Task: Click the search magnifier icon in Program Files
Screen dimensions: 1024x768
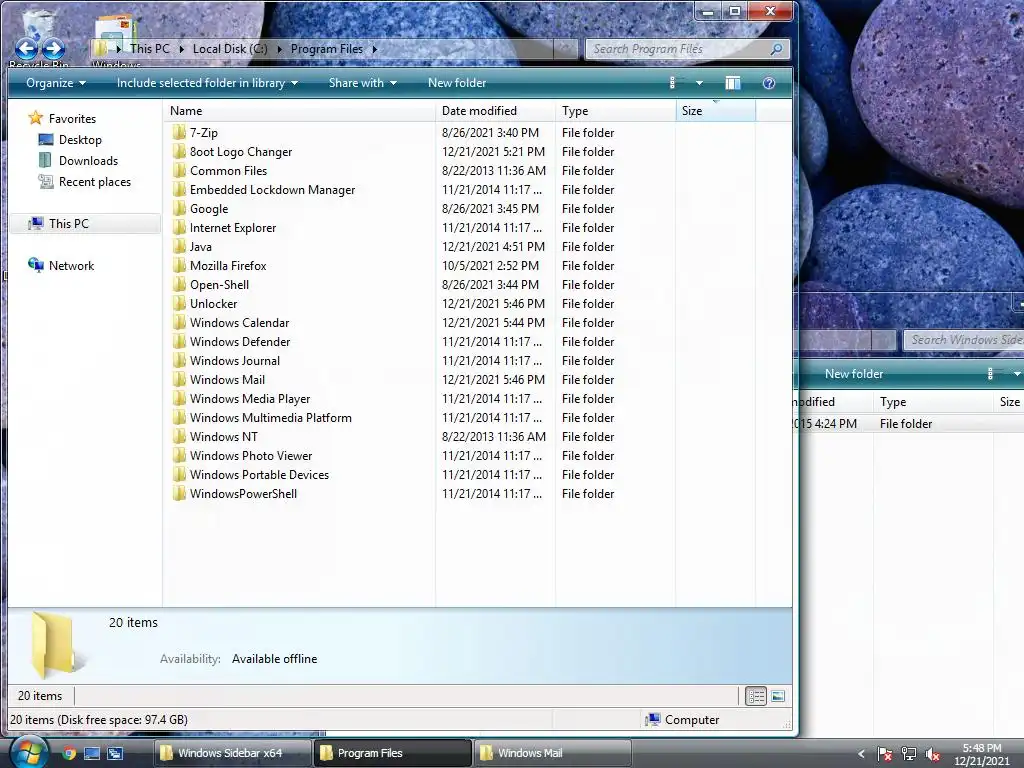Action: click(776, 49)
